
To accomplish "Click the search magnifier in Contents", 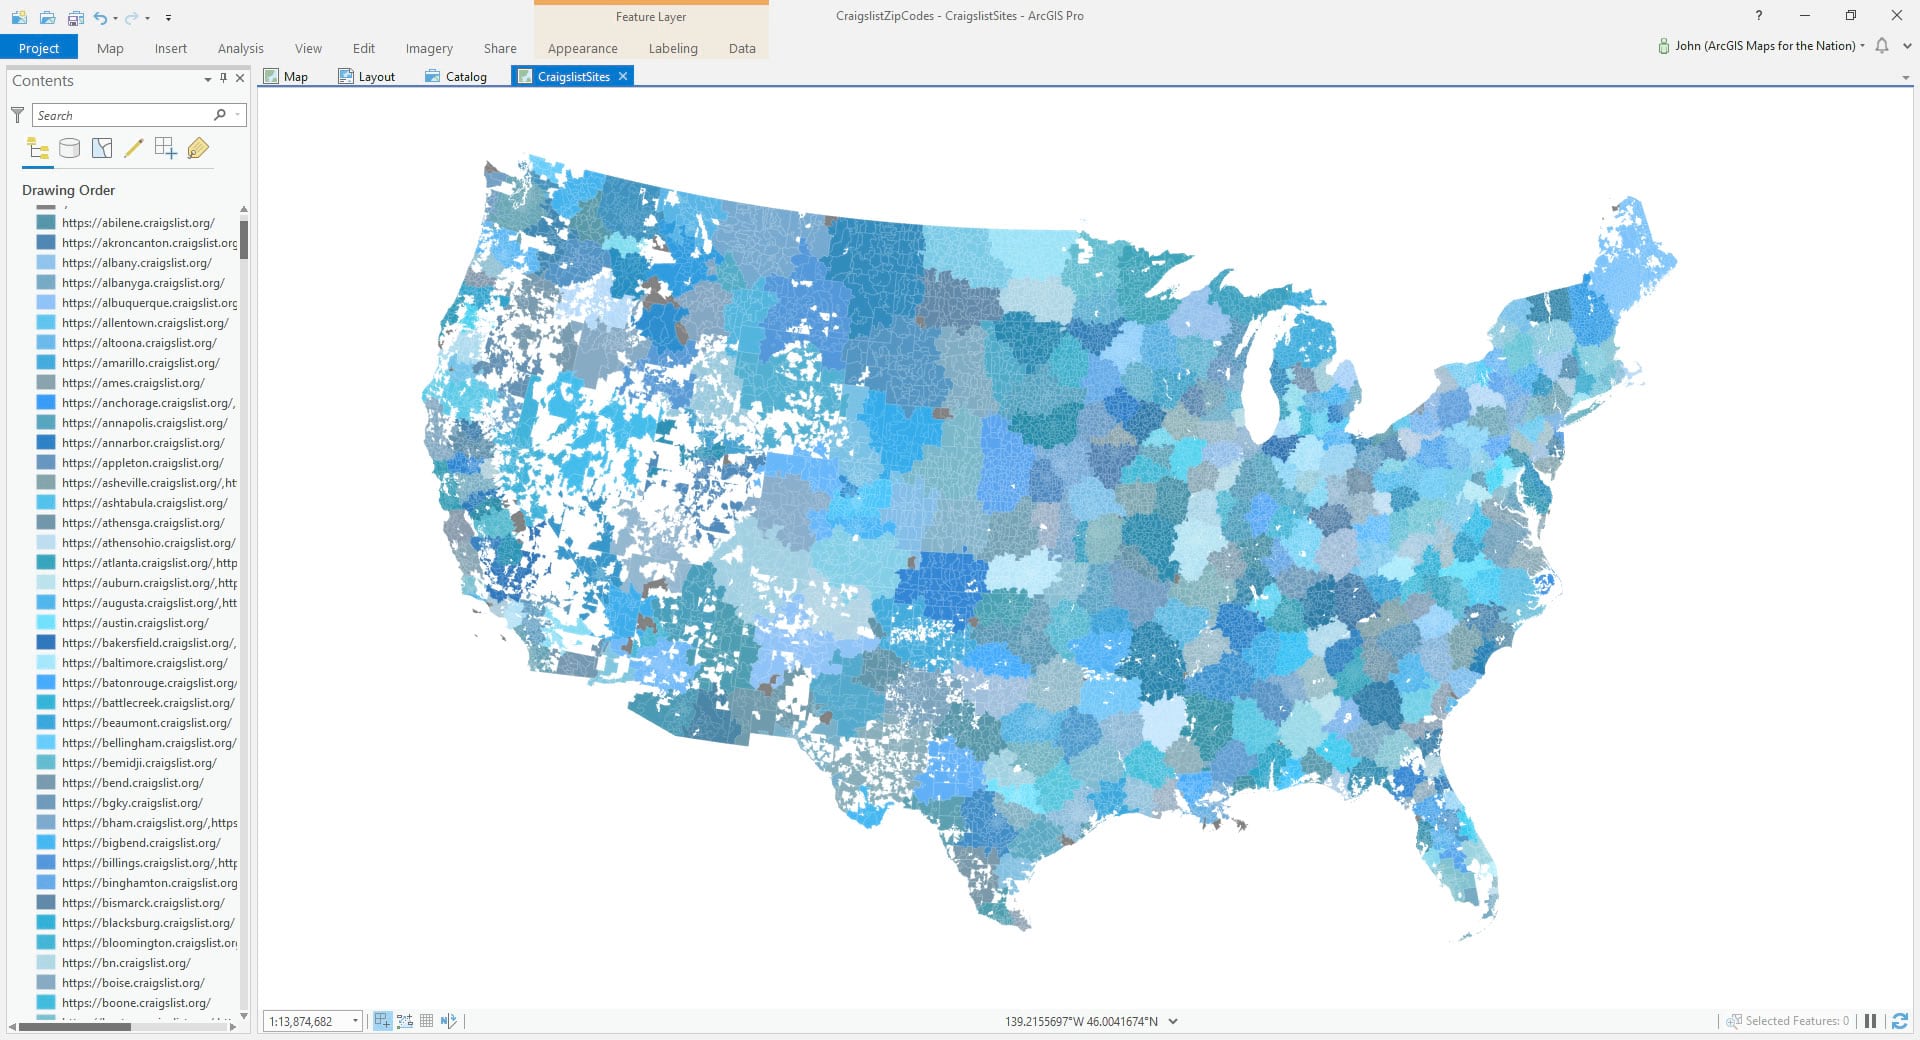I will point(220,115).
